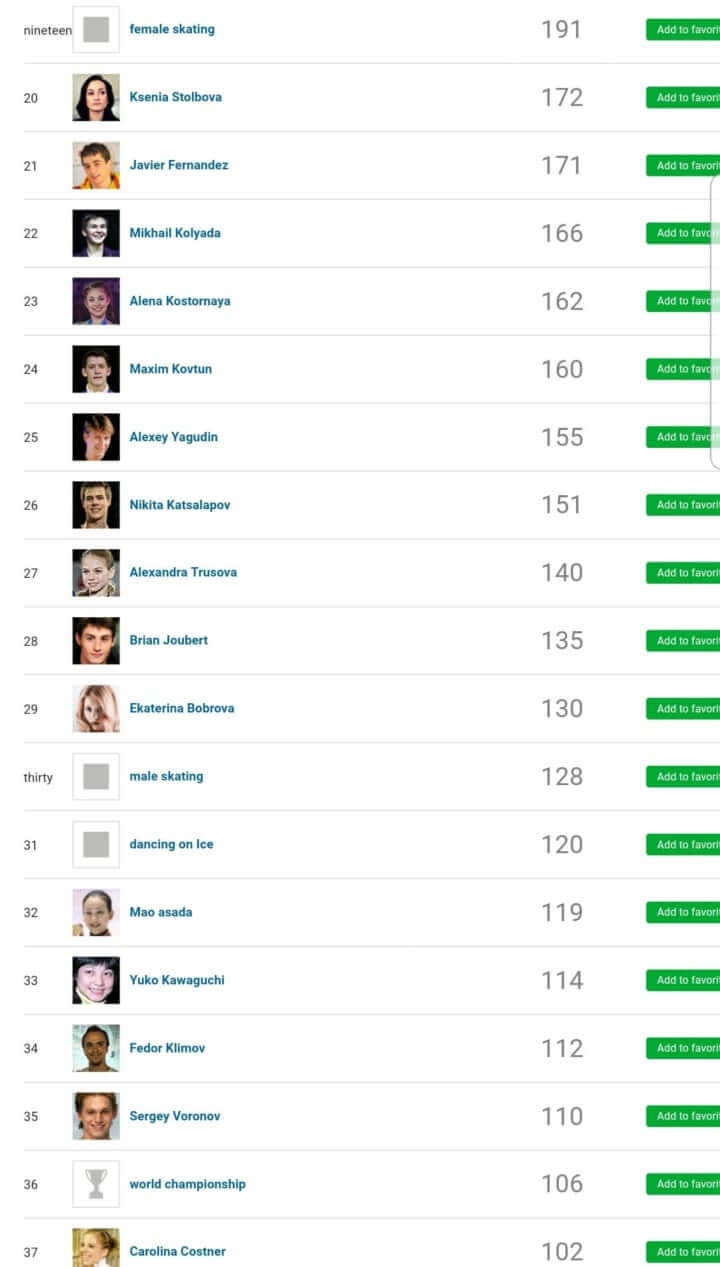This screenshot has height=1267, width=720.
Task: Open Ksenia Stolbova's profile photo
Action: pyautogui.click(x=96, y=97)
